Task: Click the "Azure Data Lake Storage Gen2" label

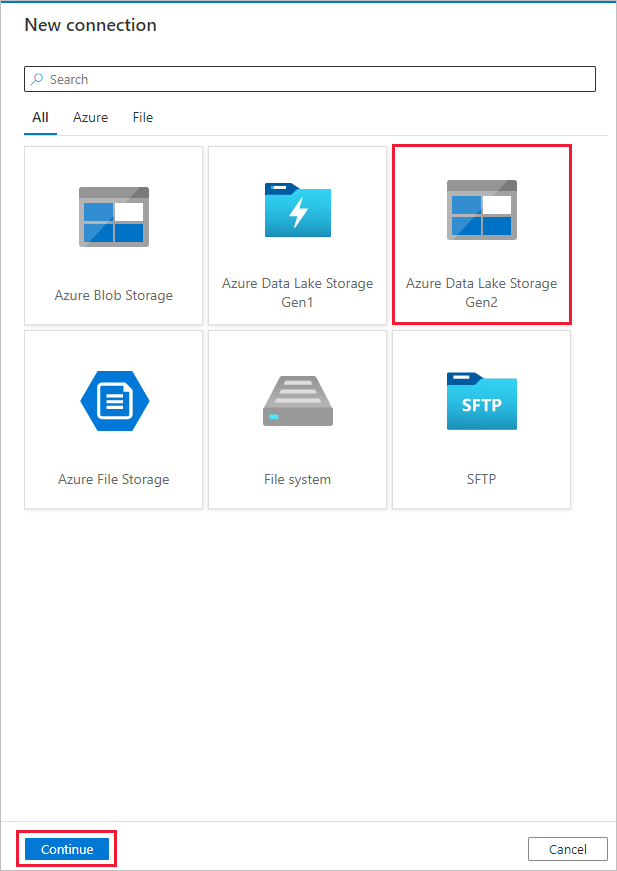Action: pyautogui.click(x=481, y=293)
